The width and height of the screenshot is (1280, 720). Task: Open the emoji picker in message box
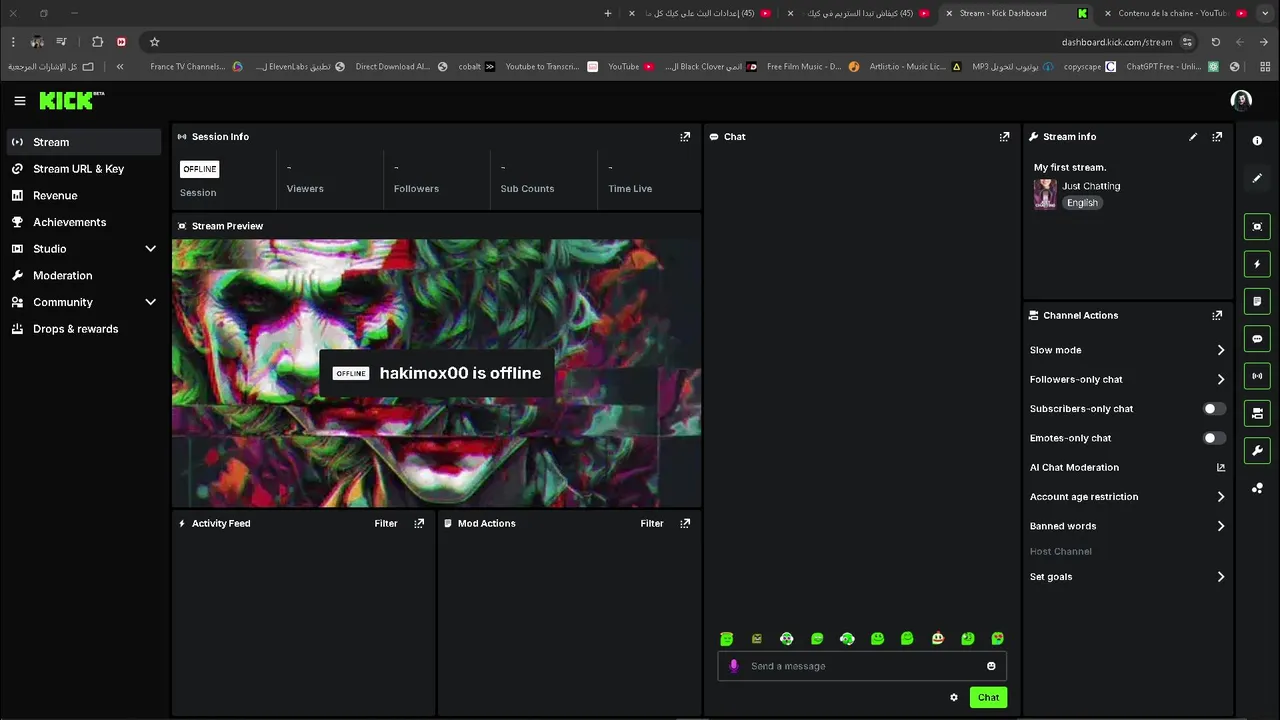click(x=991, y=666)
